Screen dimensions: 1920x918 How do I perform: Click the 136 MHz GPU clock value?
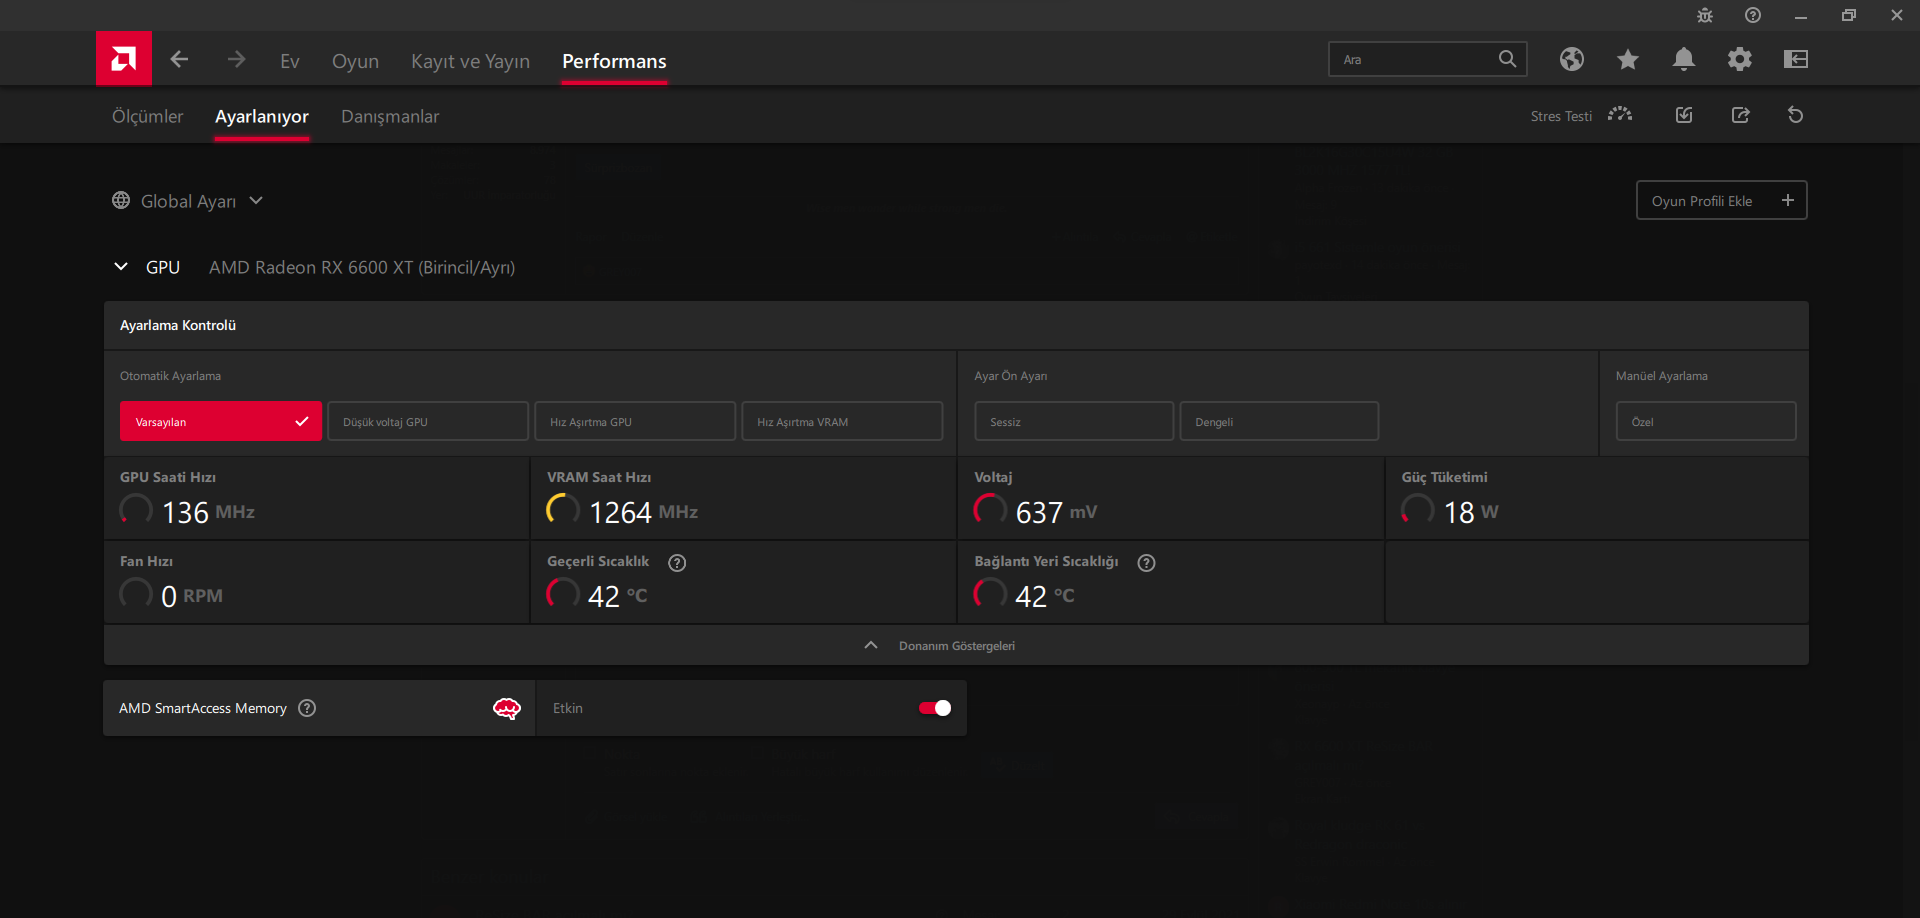coord(208,512)
